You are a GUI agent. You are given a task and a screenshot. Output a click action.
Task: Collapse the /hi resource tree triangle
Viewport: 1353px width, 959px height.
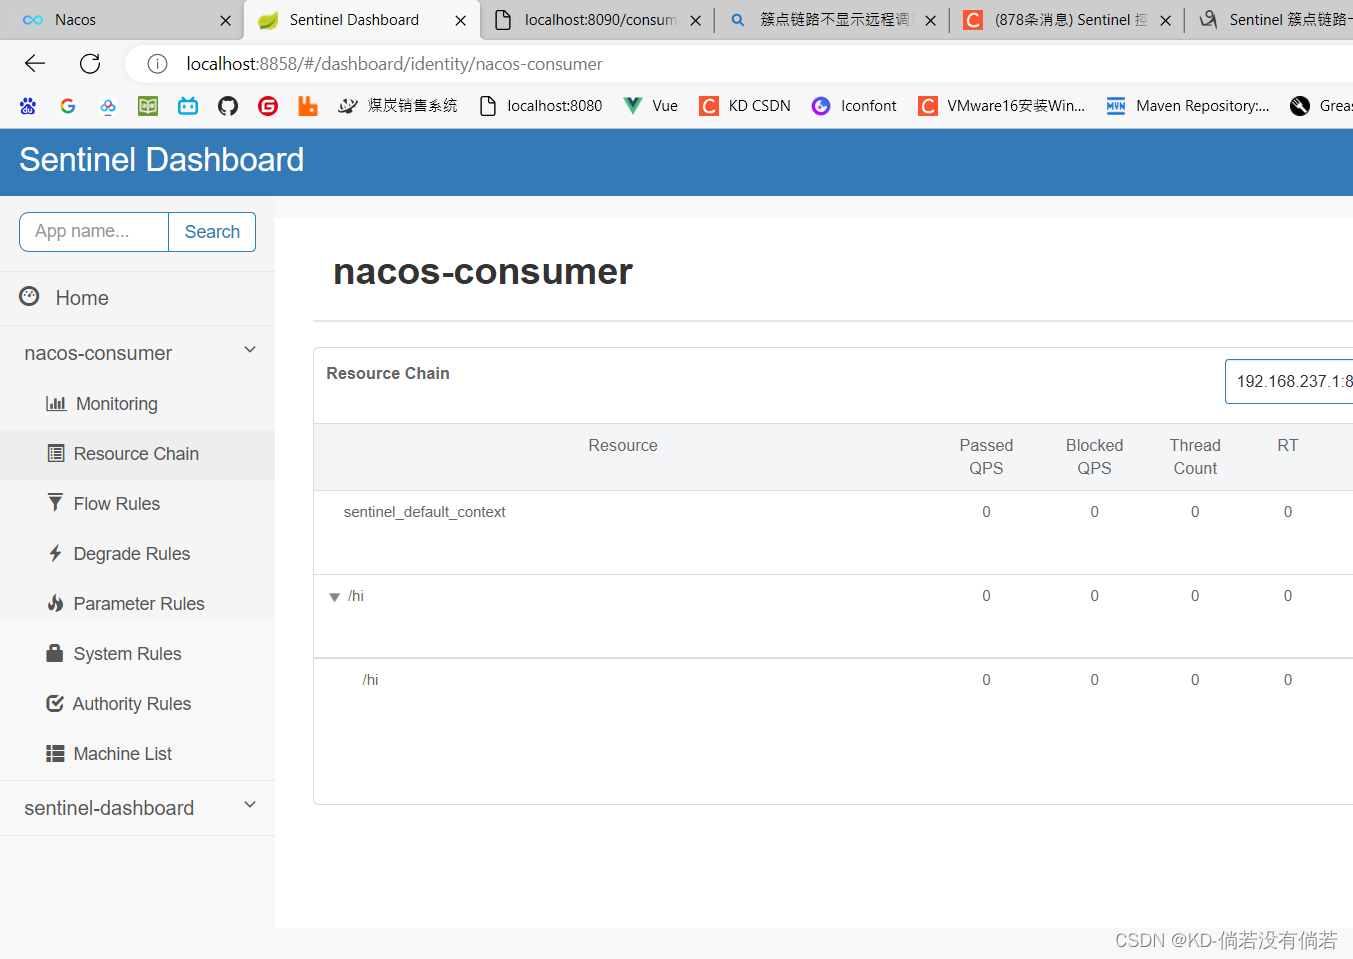coord(335,597)
